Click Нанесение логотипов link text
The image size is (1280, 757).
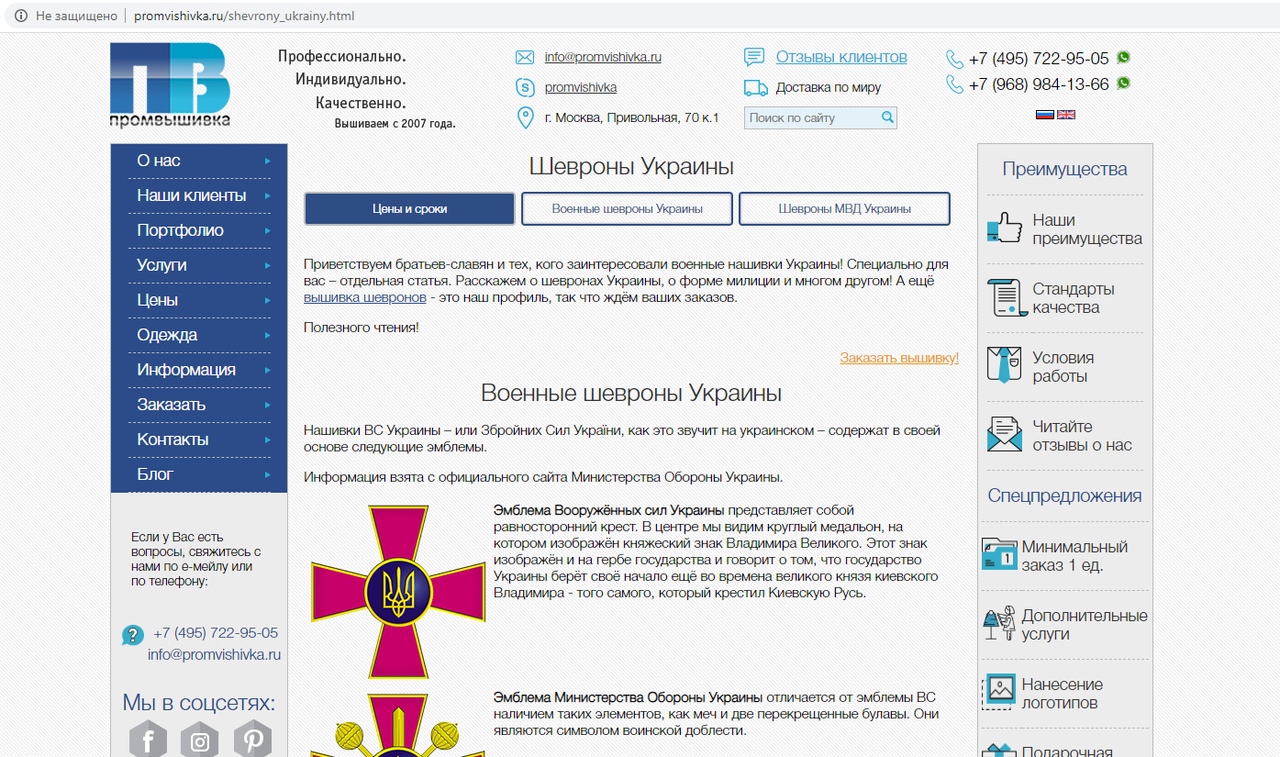coord(1062,694)
